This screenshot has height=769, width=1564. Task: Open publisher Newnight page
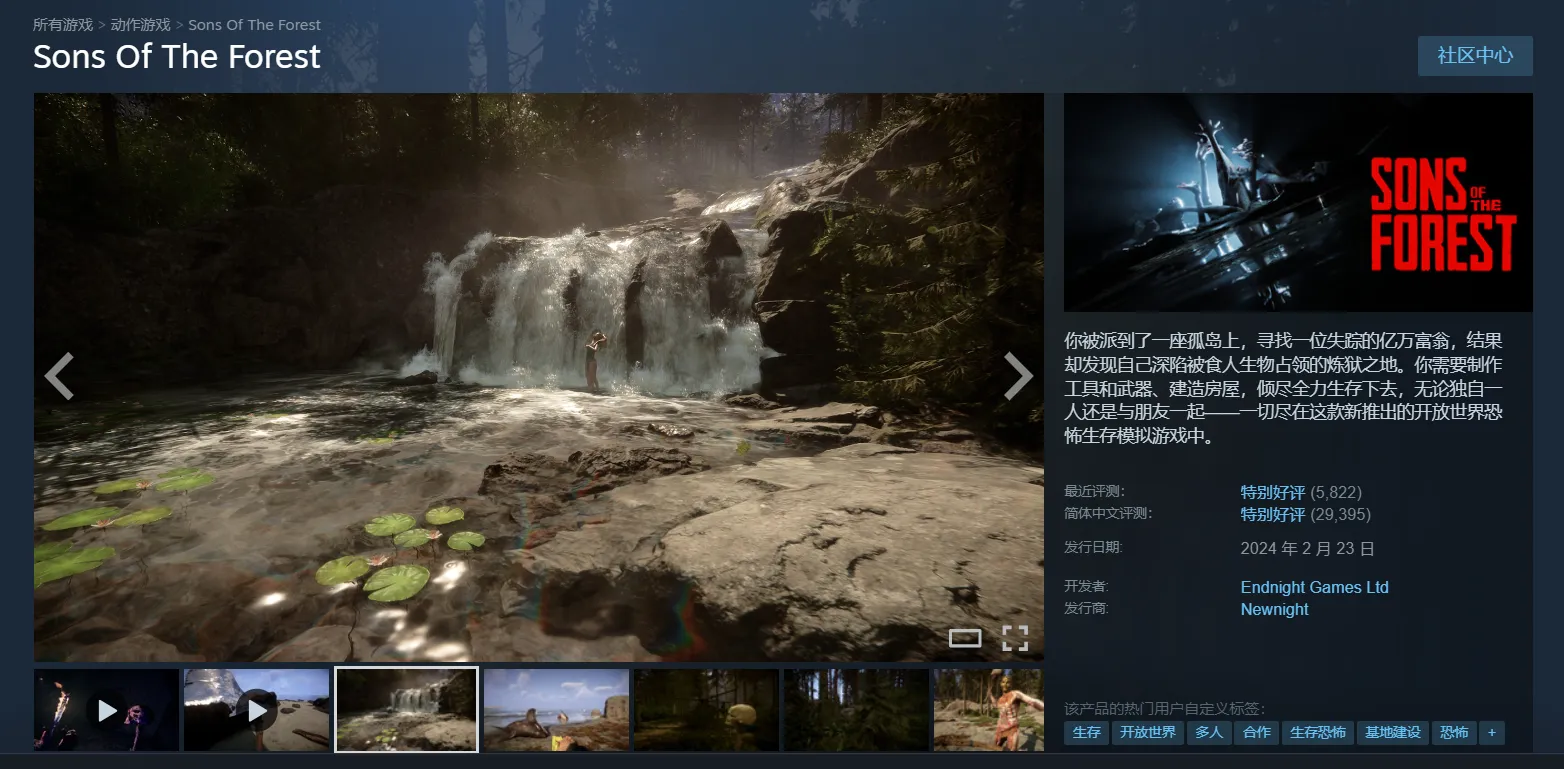(1274, 609)
